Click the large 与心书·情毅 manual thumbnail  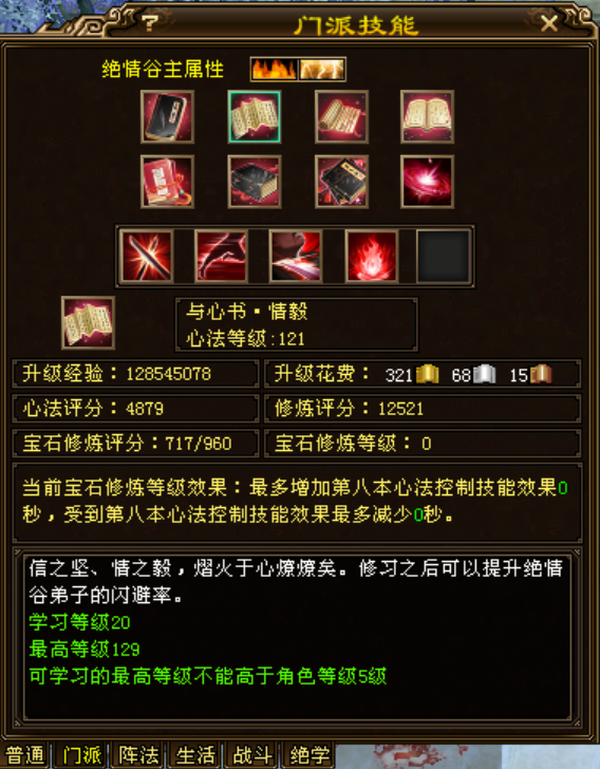[x=88, y=323]
